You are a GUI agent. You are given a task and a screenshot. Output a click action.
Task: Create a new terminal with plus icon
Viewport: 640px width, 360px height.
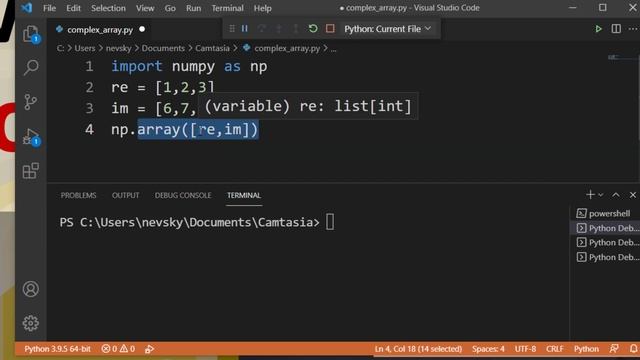tap(590, 195)
